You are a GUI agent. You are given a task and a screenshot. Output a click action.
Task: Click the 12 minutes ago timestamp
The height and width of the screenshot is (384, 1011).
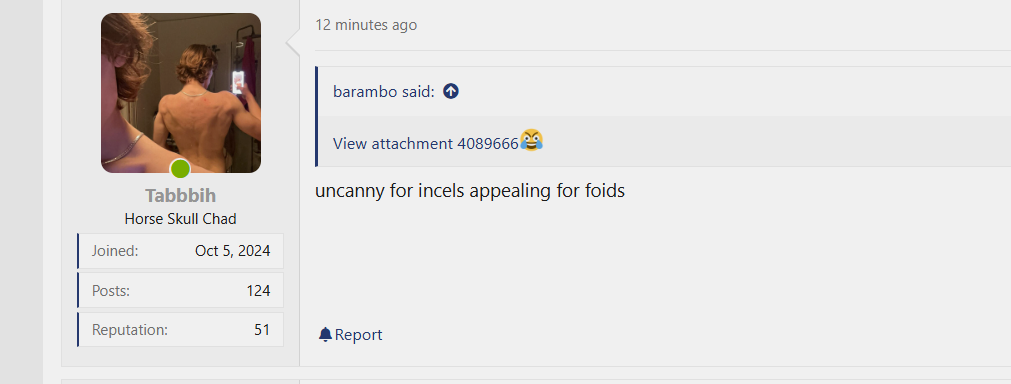click(366, 25)
